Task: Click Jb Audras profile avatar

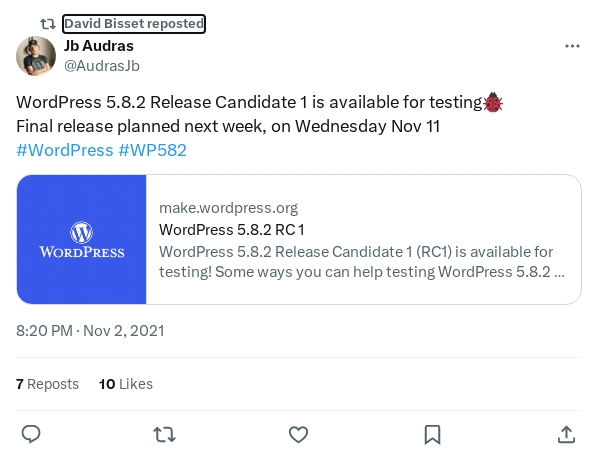Action: pyautogui.click(x=36, y=56)
